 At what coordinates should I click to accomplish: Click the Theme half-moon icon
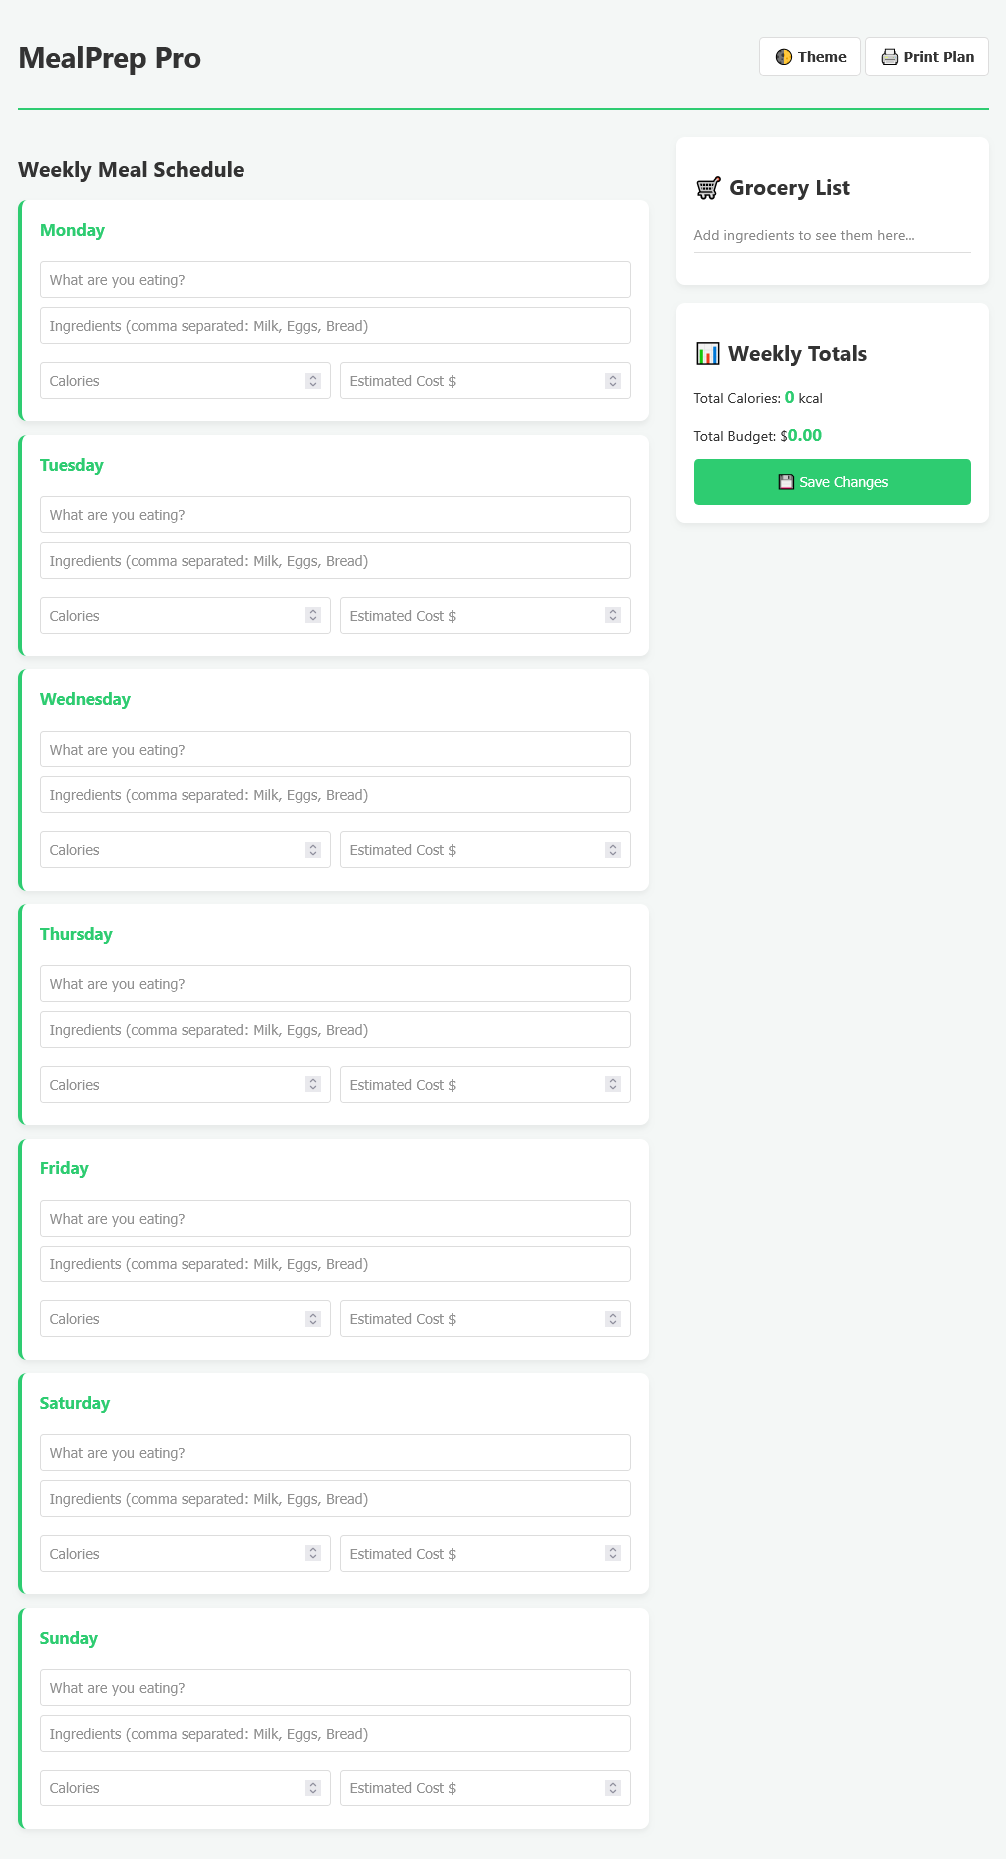click(784, 57)
